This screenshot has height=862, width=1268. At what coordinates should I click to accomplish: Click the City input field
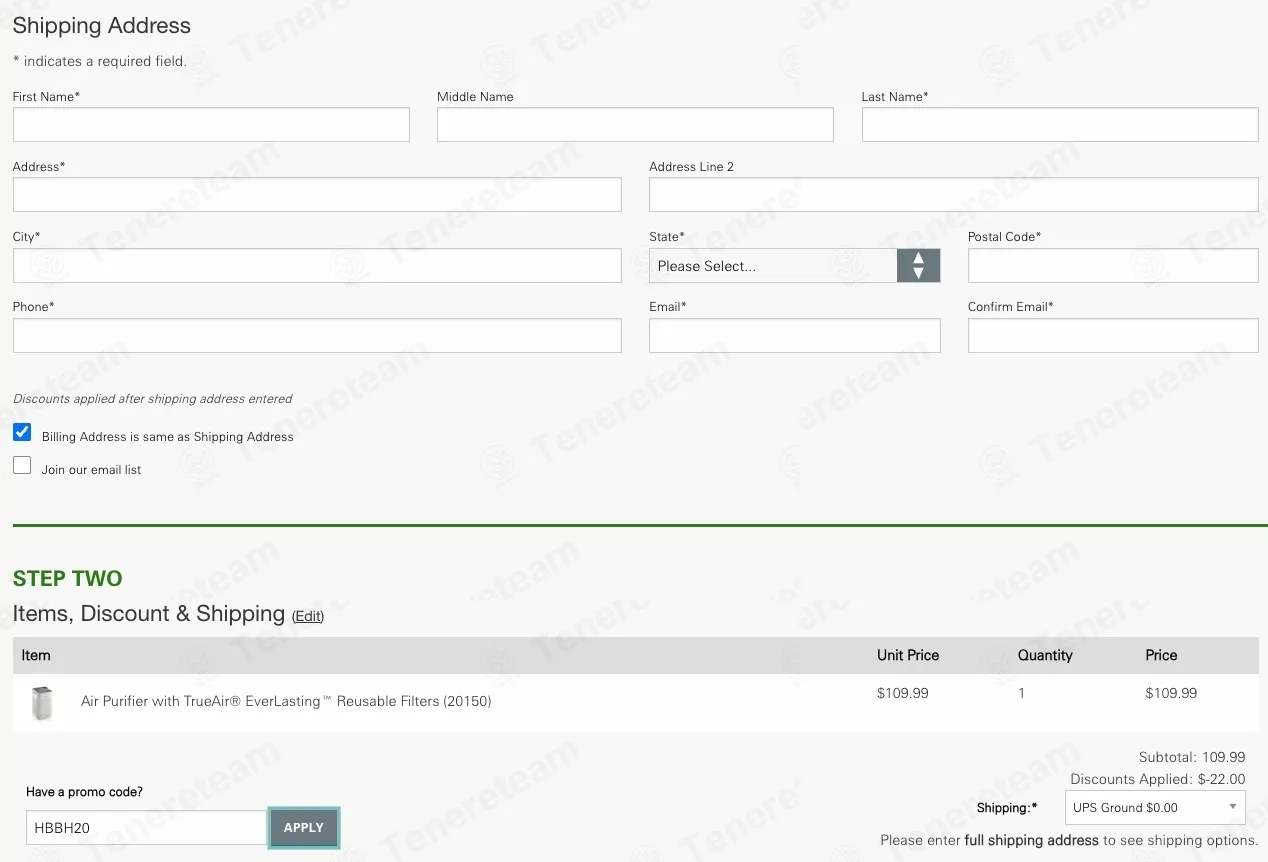pyautogui.click(x=317, y=265)
